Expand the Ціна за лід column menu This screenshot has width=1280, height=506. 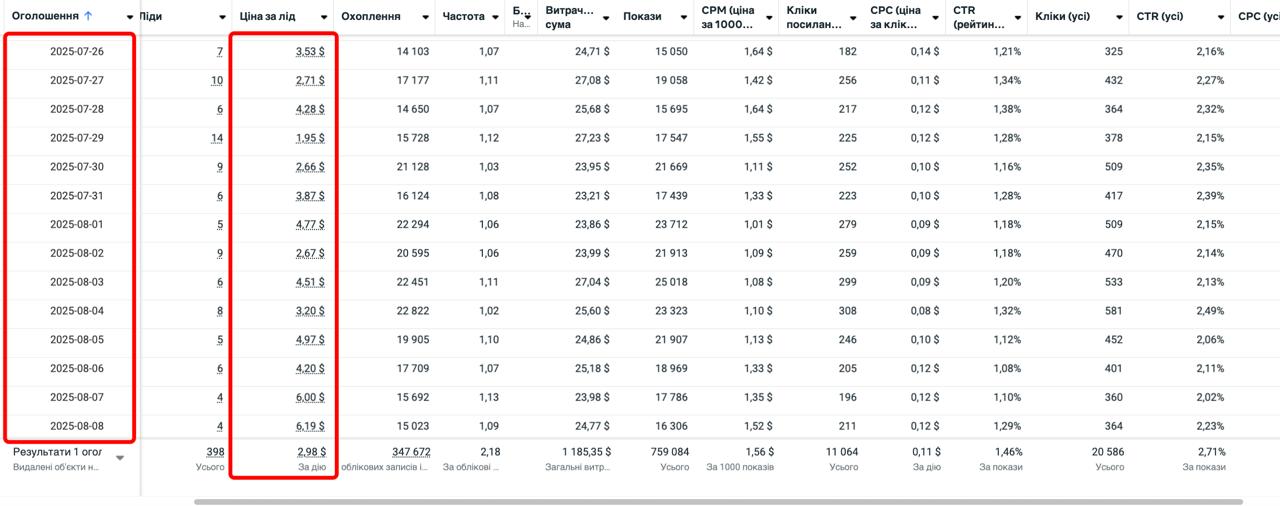click(x=323, y=17)
